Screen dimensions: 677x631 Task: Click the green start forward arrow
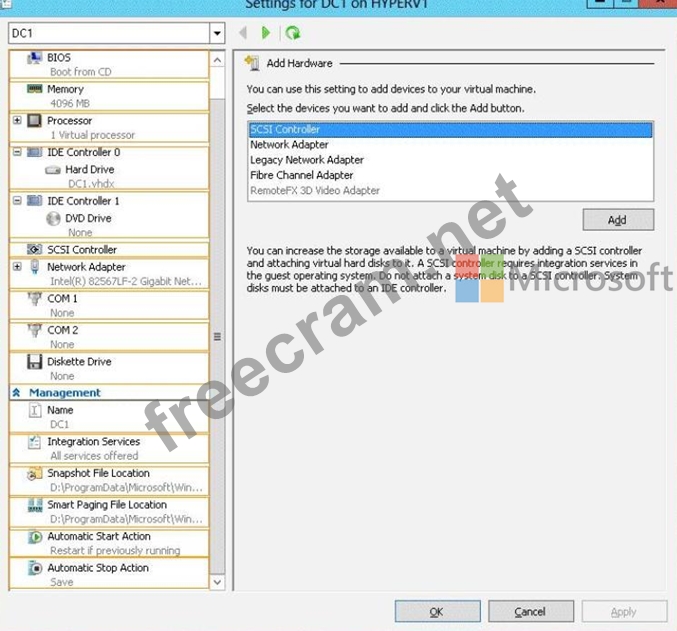(x=266, y=33)
